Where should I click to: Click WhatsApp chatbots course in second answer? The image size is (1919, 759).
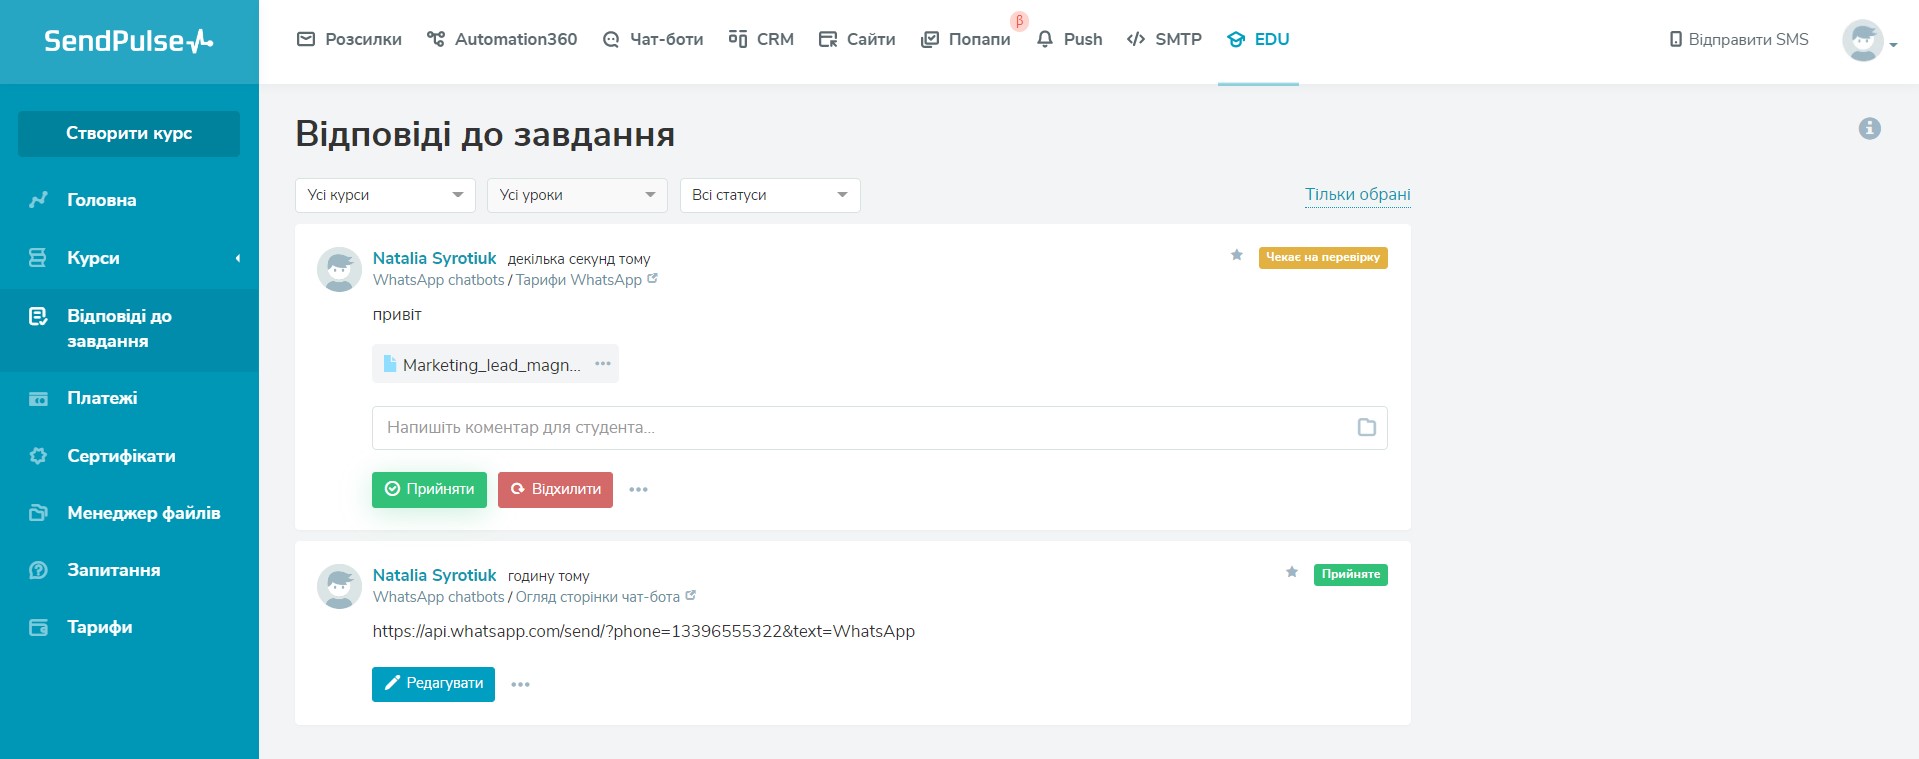pyautogui.click(x=438, y=597)
